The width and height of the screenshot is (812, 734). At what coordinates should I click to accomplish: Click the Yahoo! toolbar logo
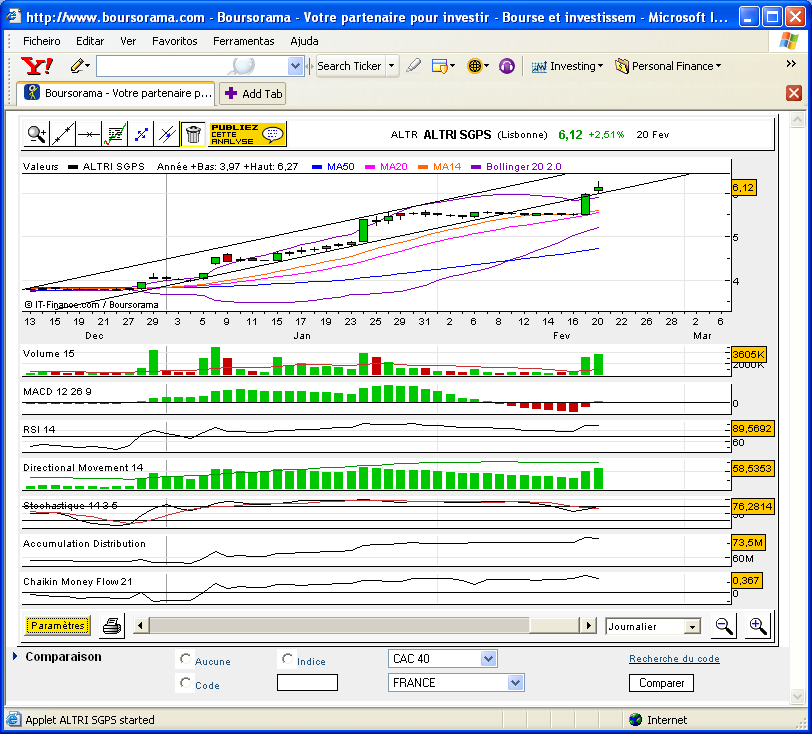pos(37,66)
